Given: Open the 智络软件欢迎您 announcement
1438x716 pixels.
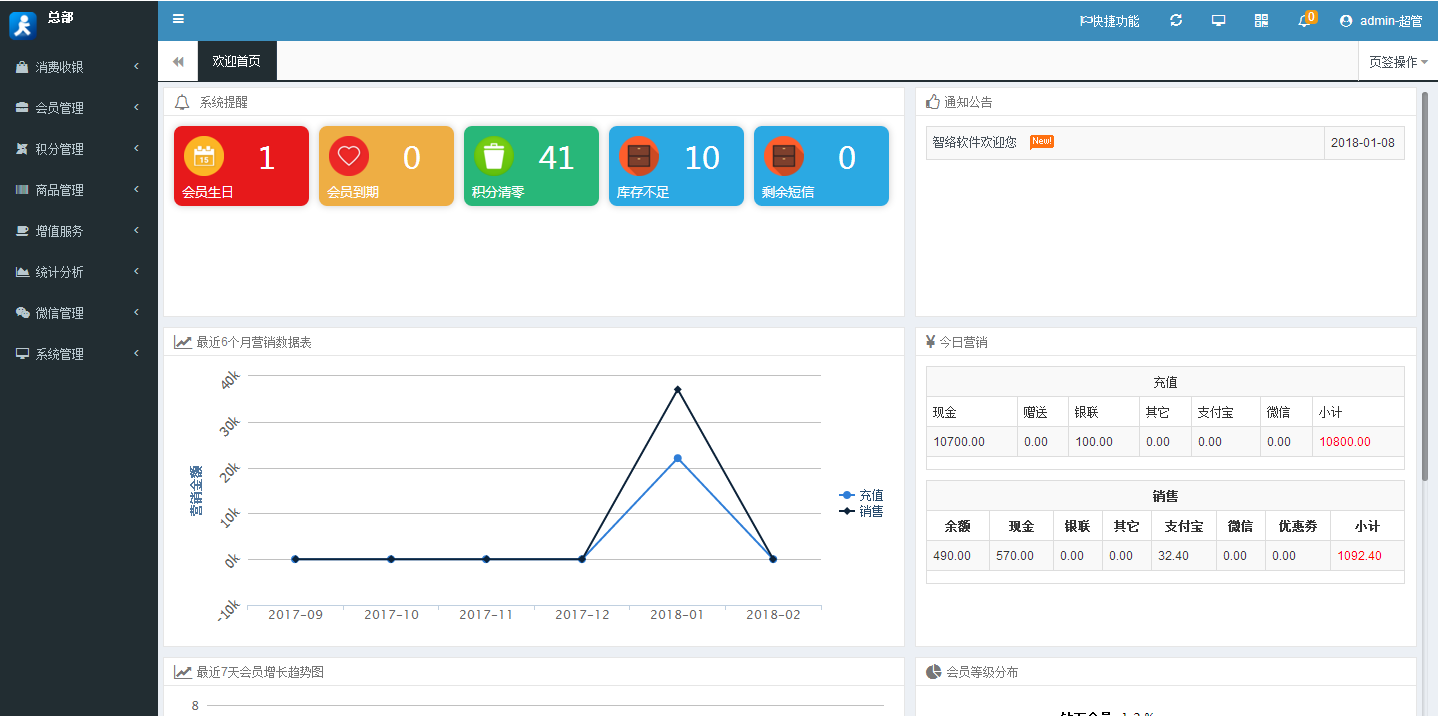Looking at the screenshot, I should pyautogui.click(x=974, y=142).
